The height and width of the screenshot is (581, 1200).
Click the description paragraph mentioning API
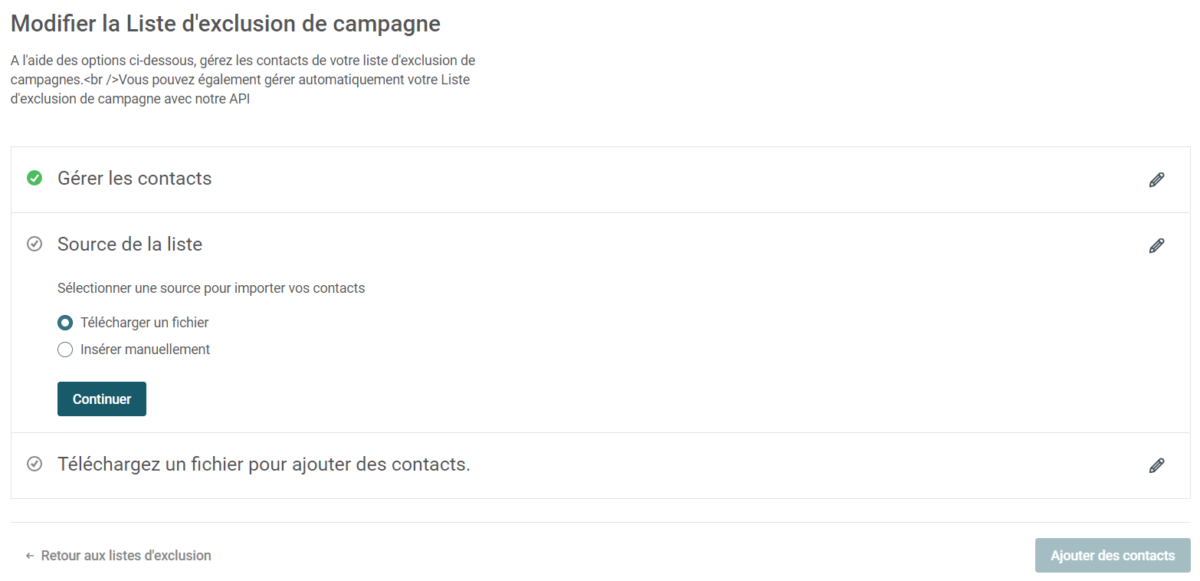(x=243, y=80)
